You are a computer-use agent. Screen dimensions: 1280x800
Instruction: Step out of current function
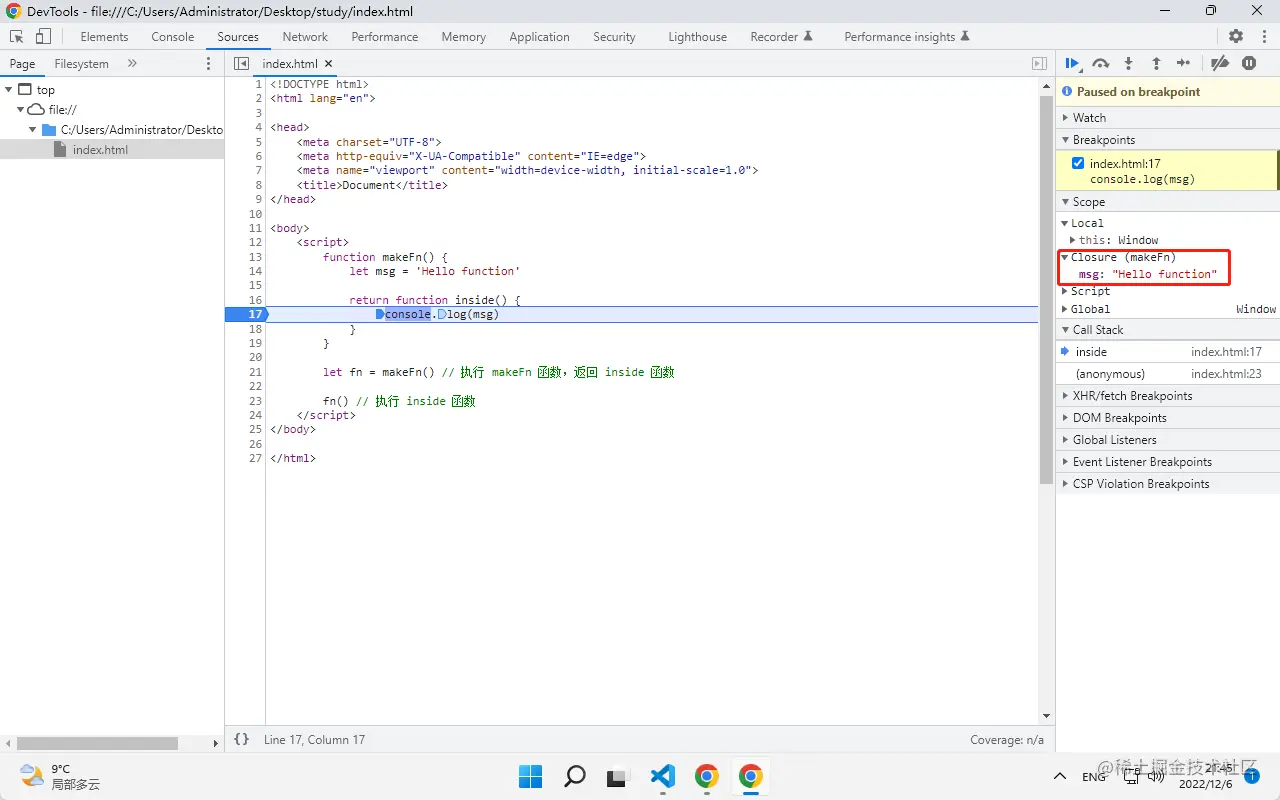click(x=1156, y=63)
